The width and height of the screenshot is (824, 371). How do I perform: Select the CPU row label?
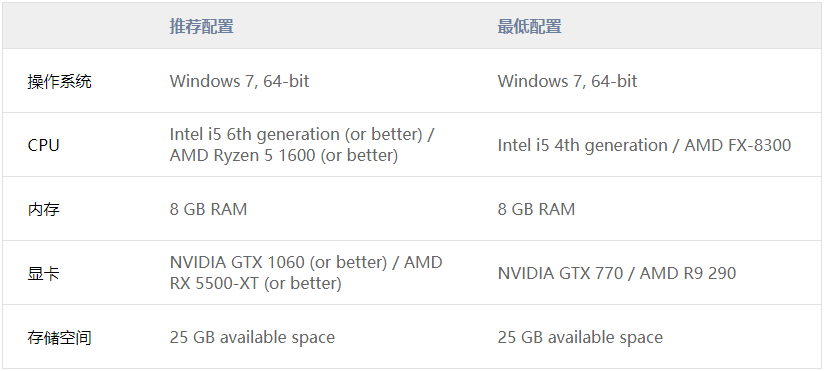(43, 146)
